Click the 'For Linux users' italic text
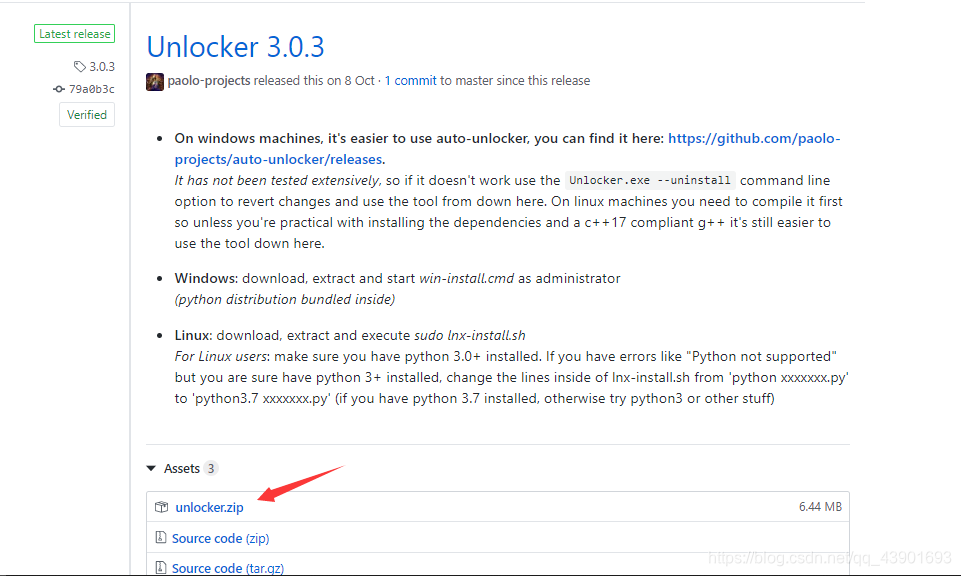This screenshot has width=961, height=576. click(x=221, y=357)
